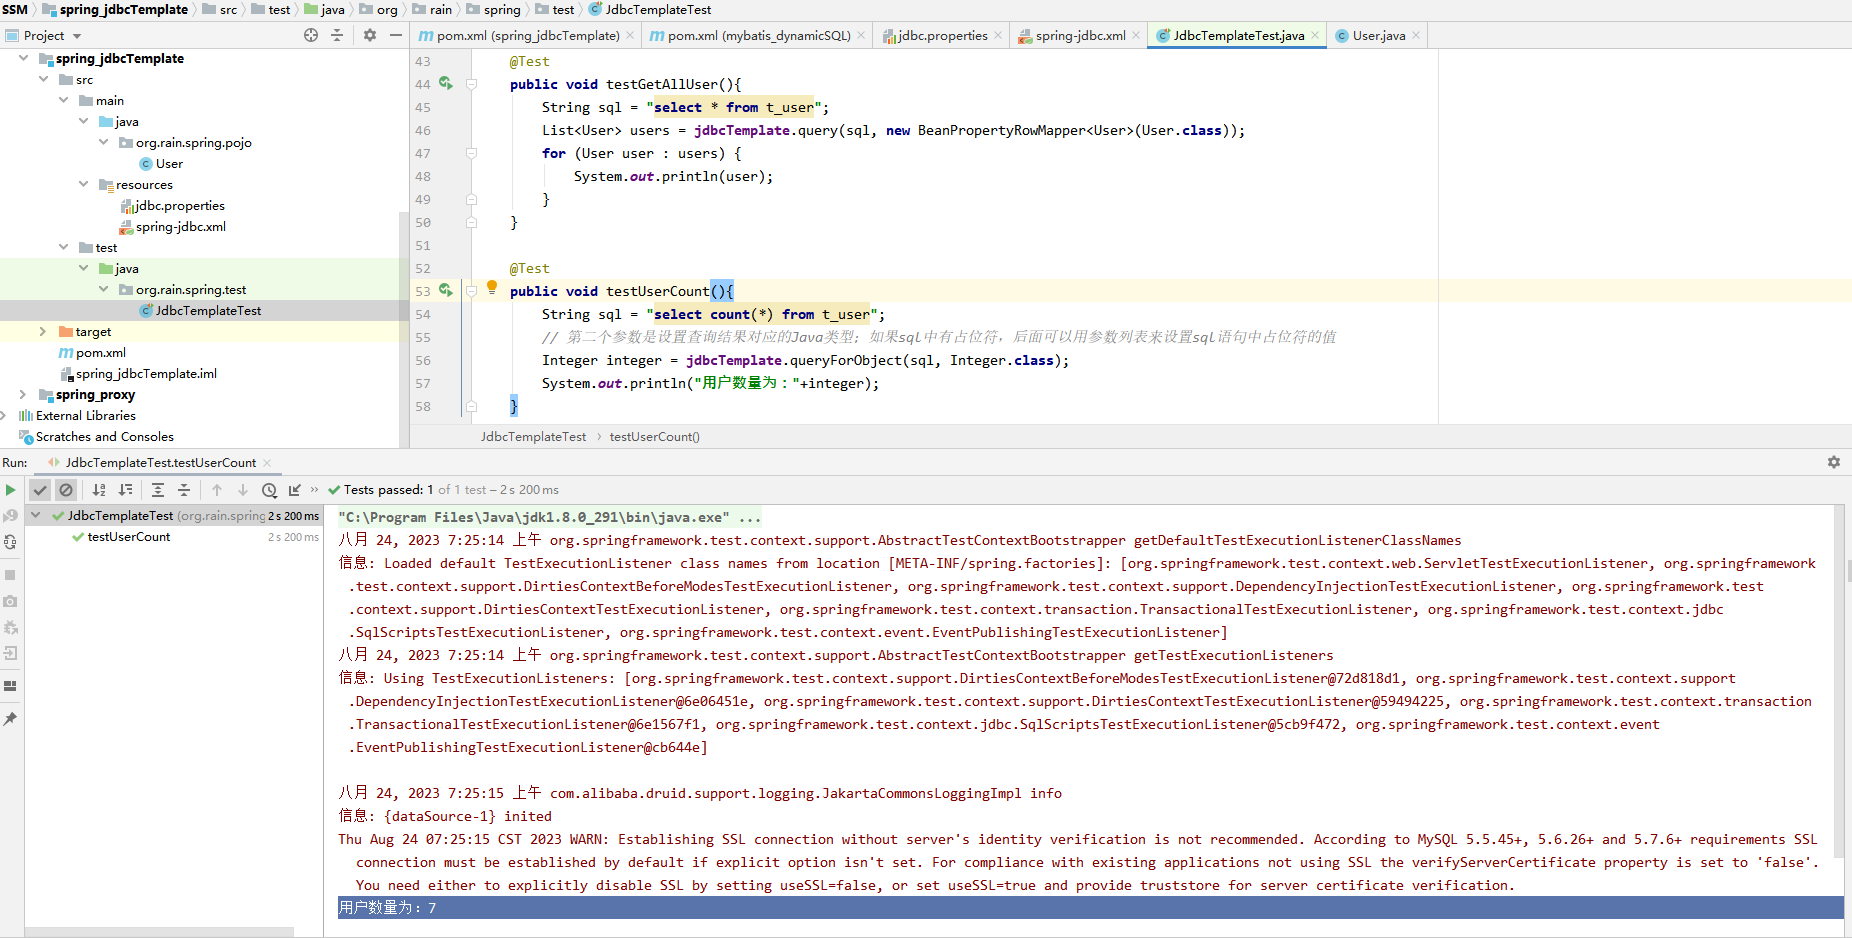Open Run panel settings gear
Image resolution: width=1852 pixels, height=938 pixels.
pos(1833,462)
